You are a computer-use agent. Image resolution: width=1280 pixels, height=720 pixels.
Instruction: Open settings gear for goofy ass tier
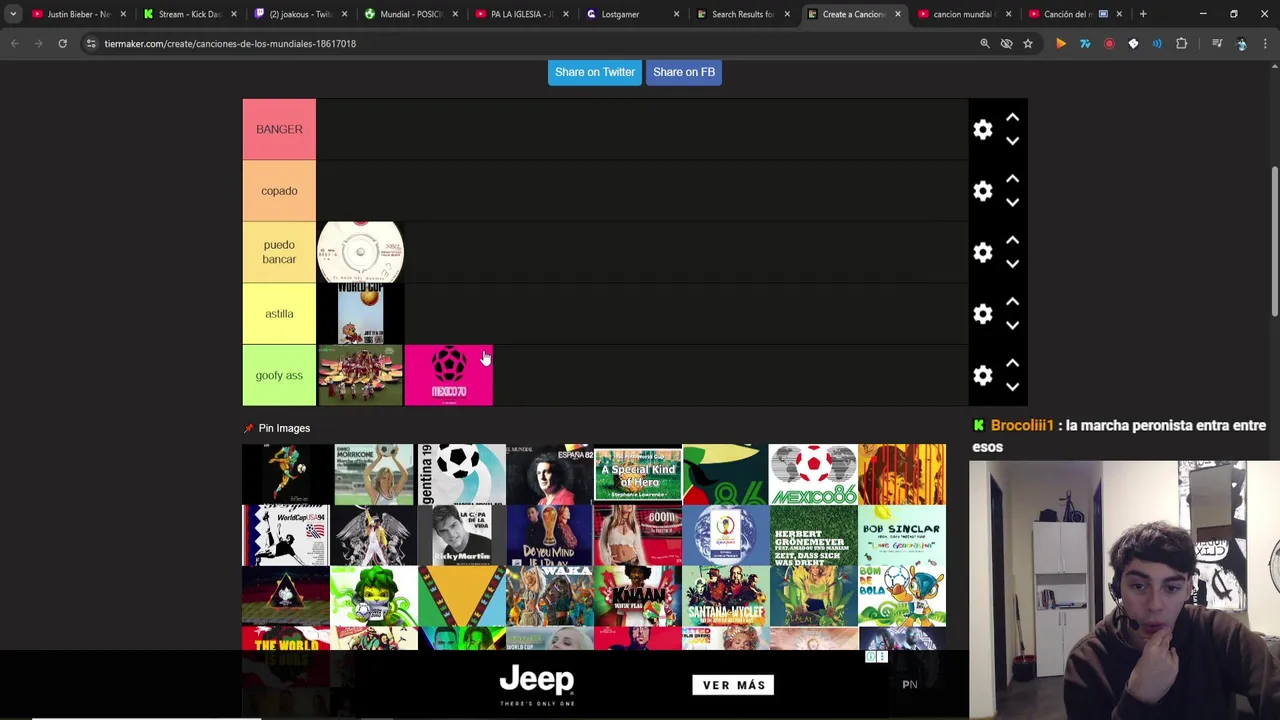point(983,376)
